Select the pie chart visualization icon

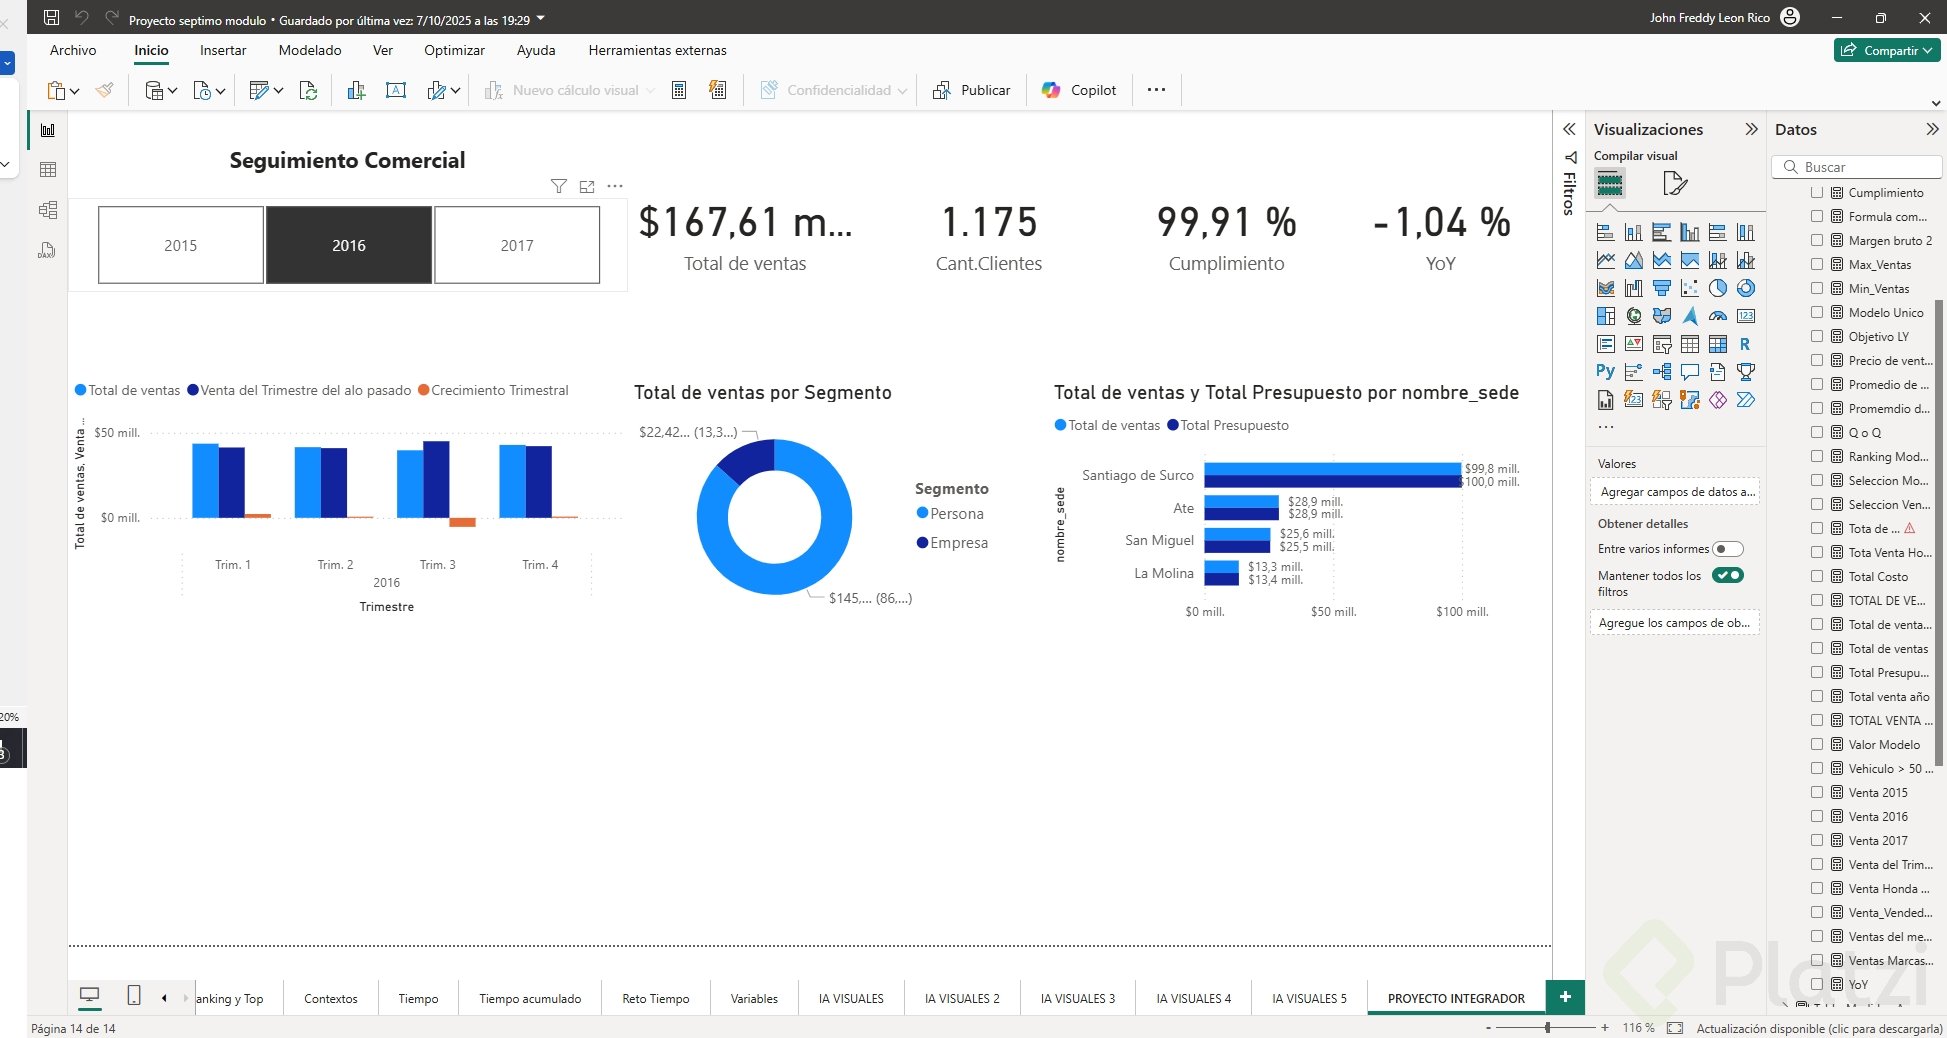[x=1717, y=289]
